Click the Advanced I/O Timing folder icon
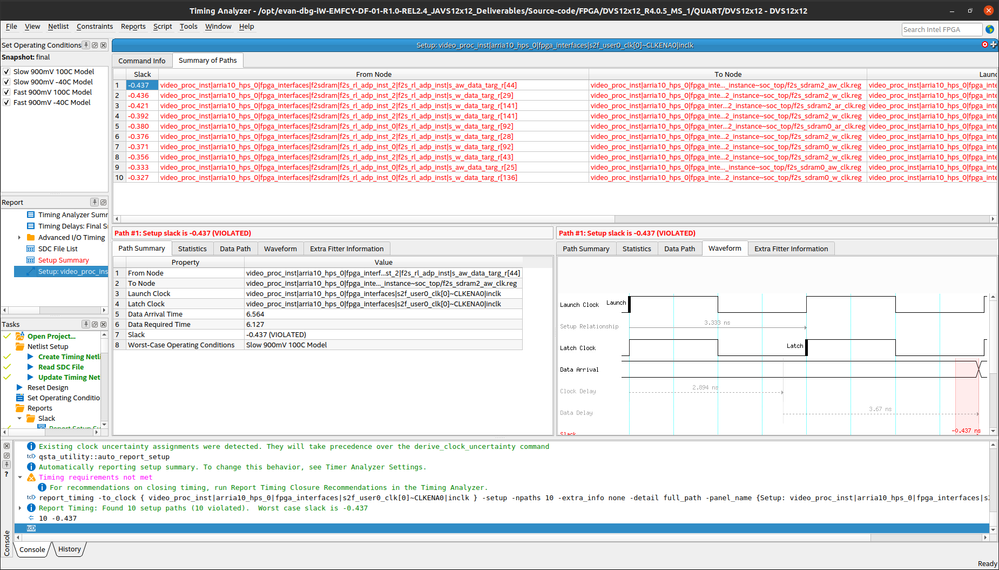999x570 pixels. 30,238
